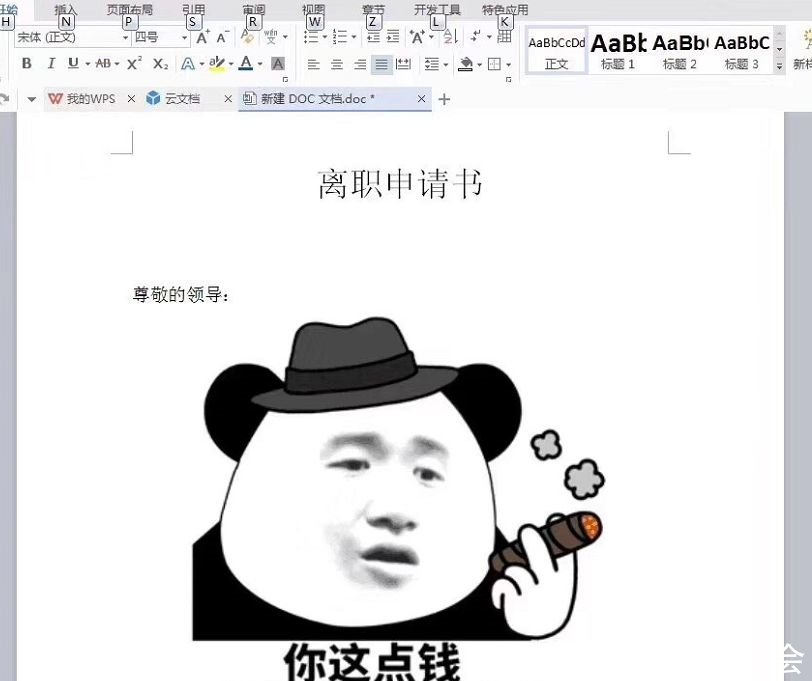Open the 页面布局 ribbon tab
Screen dimensions: 812x681
129,9
